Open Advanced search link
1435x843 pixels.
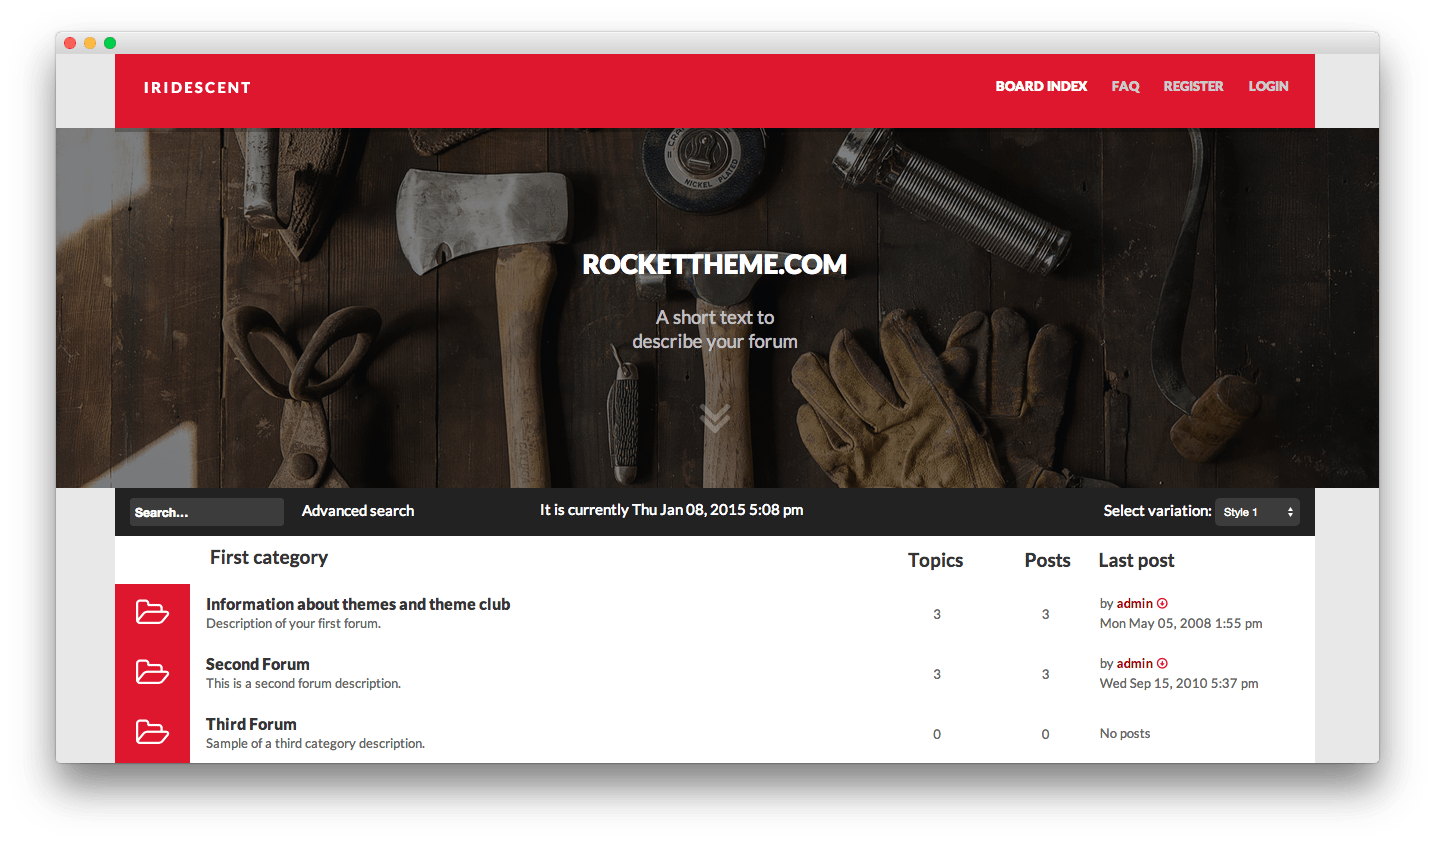(358, 511)
